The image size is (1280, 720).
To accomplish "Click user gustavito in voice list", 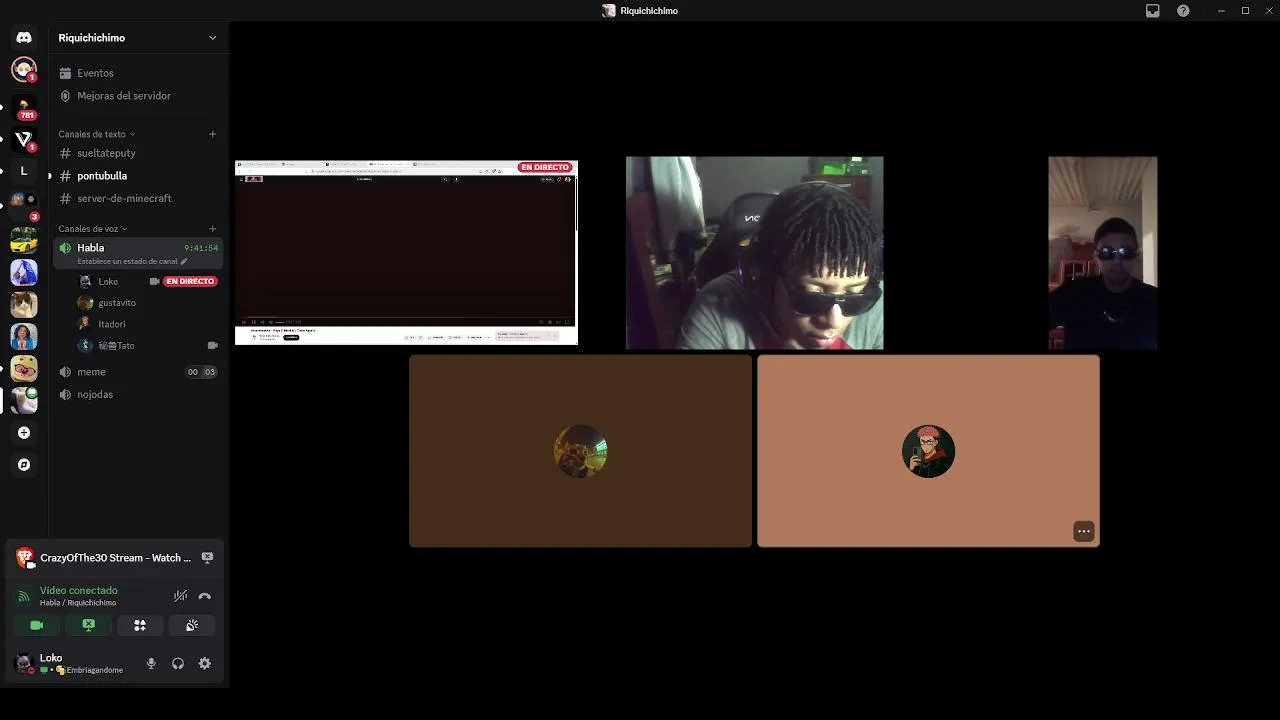I will click(x=117, y=303).
